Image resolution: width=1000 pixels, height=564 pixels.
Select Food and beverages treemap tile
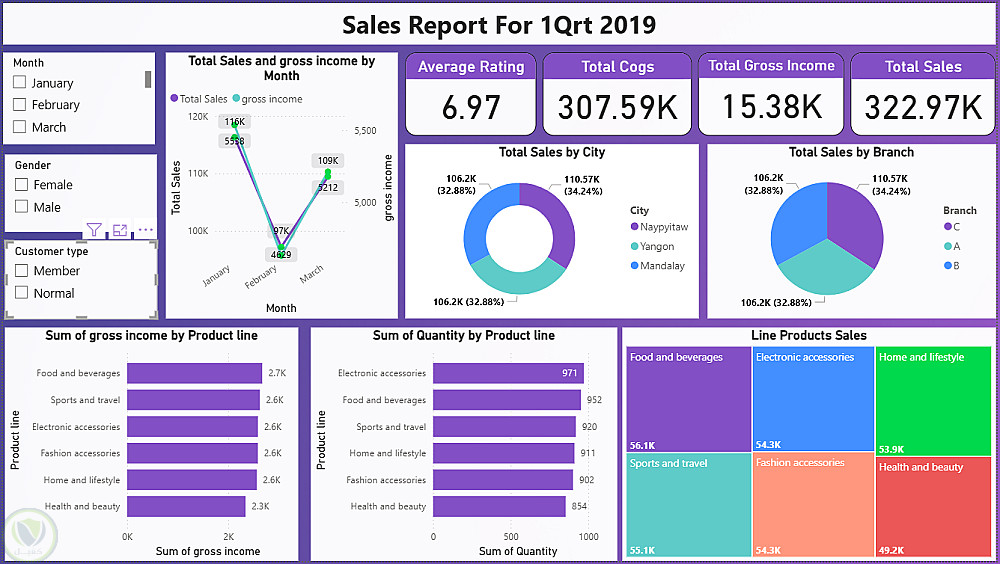click(688, 399)
